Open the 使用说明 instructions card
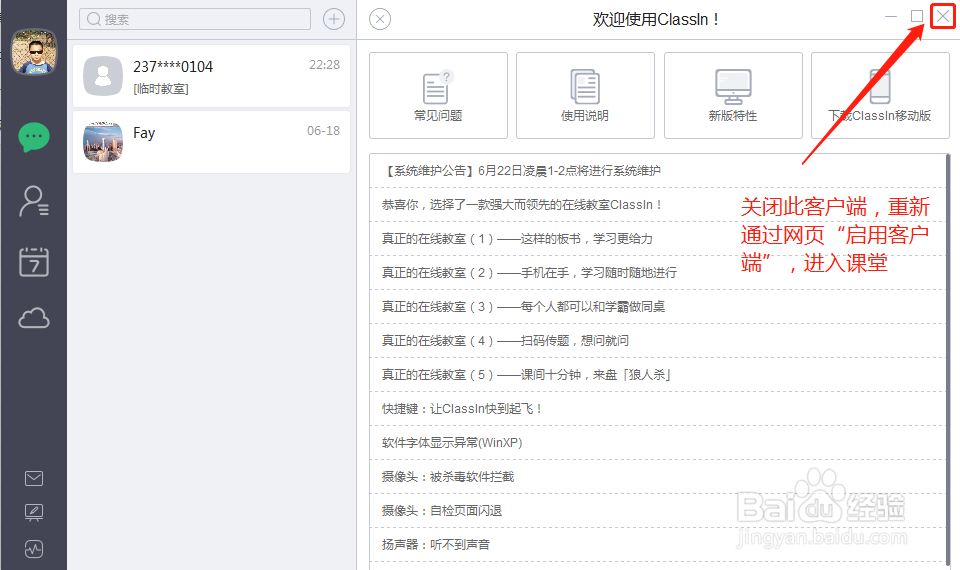960x570 pixels. [x=585, y=96]
